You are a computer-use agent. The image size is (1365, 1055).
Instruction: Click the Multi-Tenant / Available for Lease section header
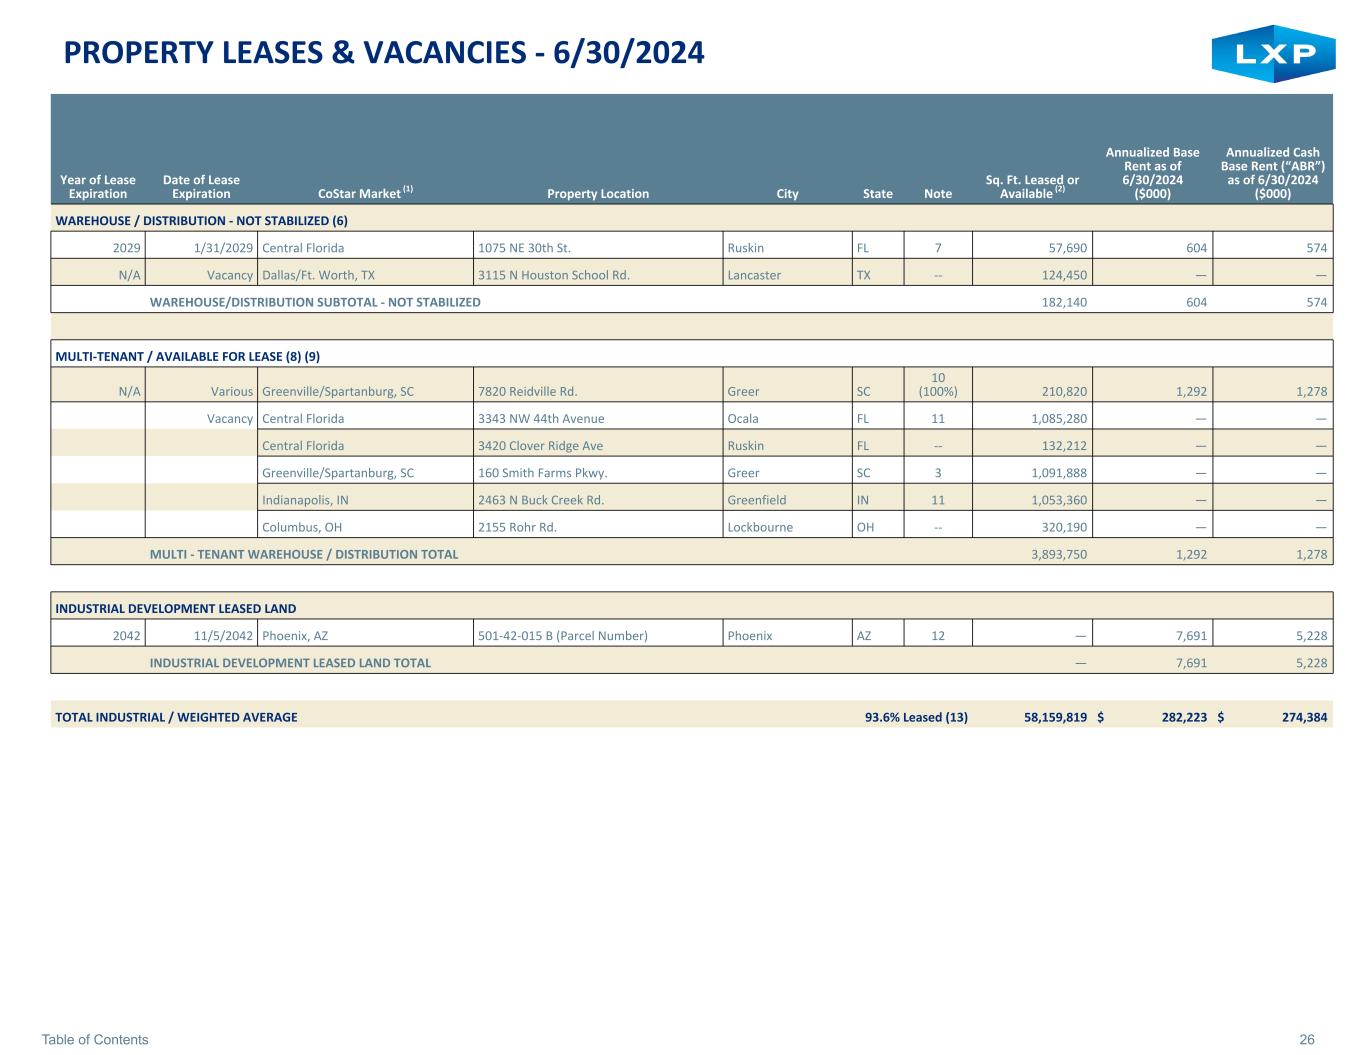tap(187, 356)
